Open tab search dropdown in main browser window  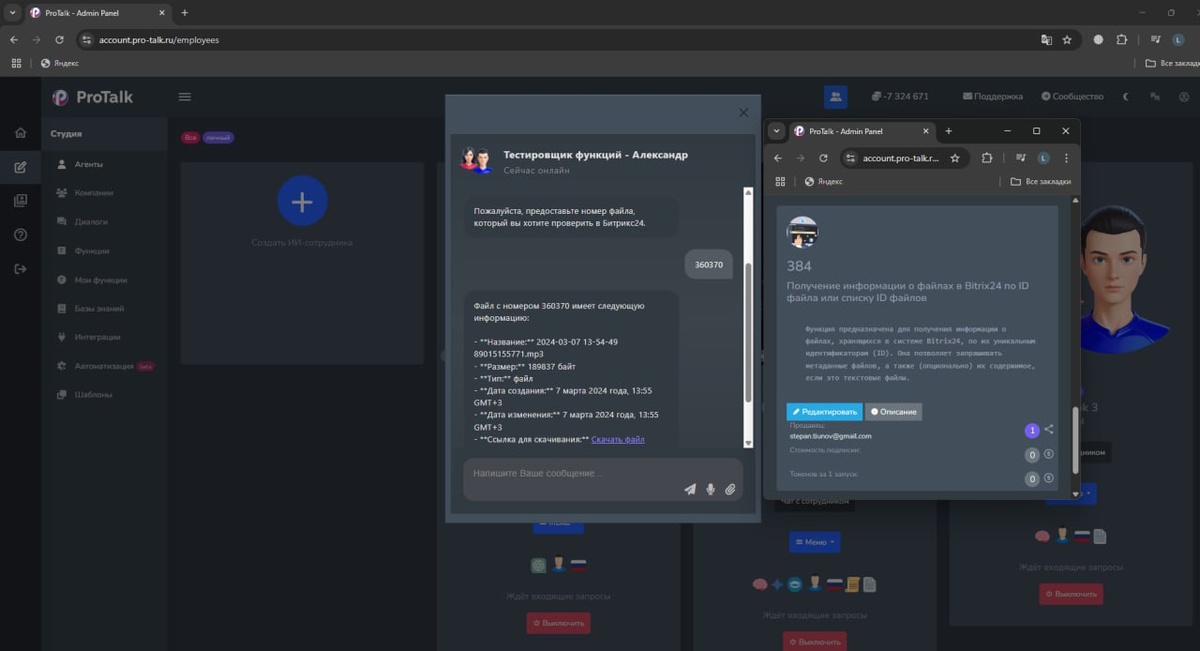[13, 12]
